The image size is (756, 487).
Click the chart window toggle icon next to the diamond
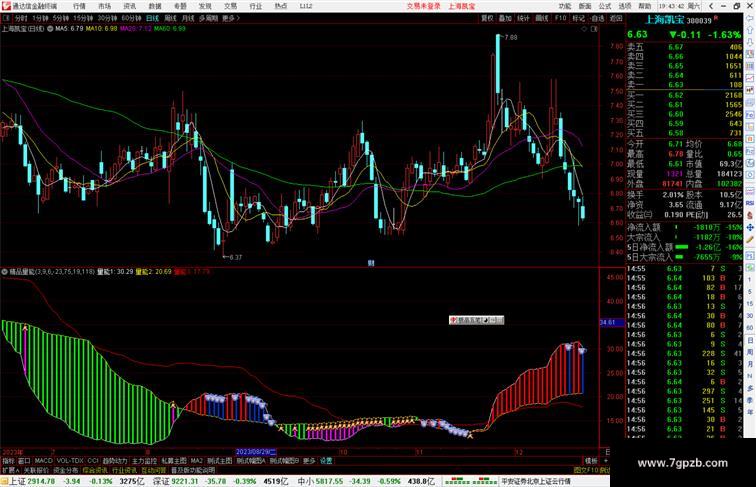tap(594, 29)
